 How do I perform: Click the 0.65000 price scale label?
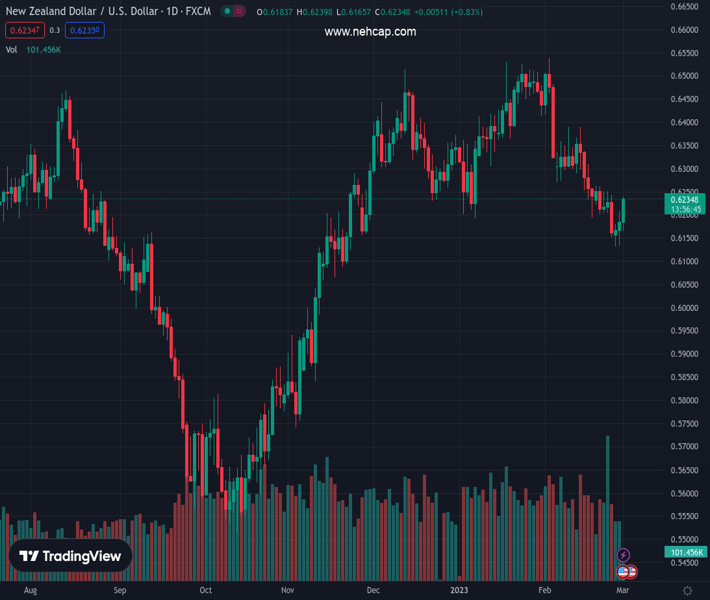pos(684,76)
